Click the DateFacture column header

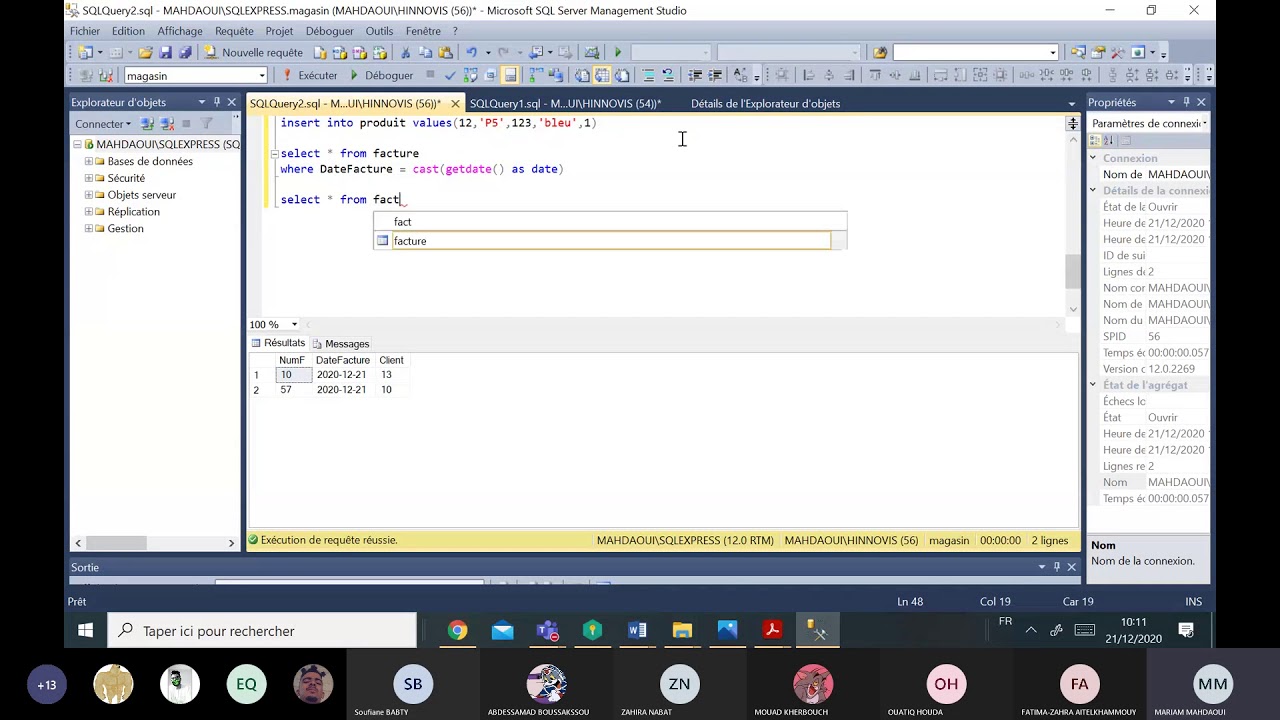(x=342, y=360)
